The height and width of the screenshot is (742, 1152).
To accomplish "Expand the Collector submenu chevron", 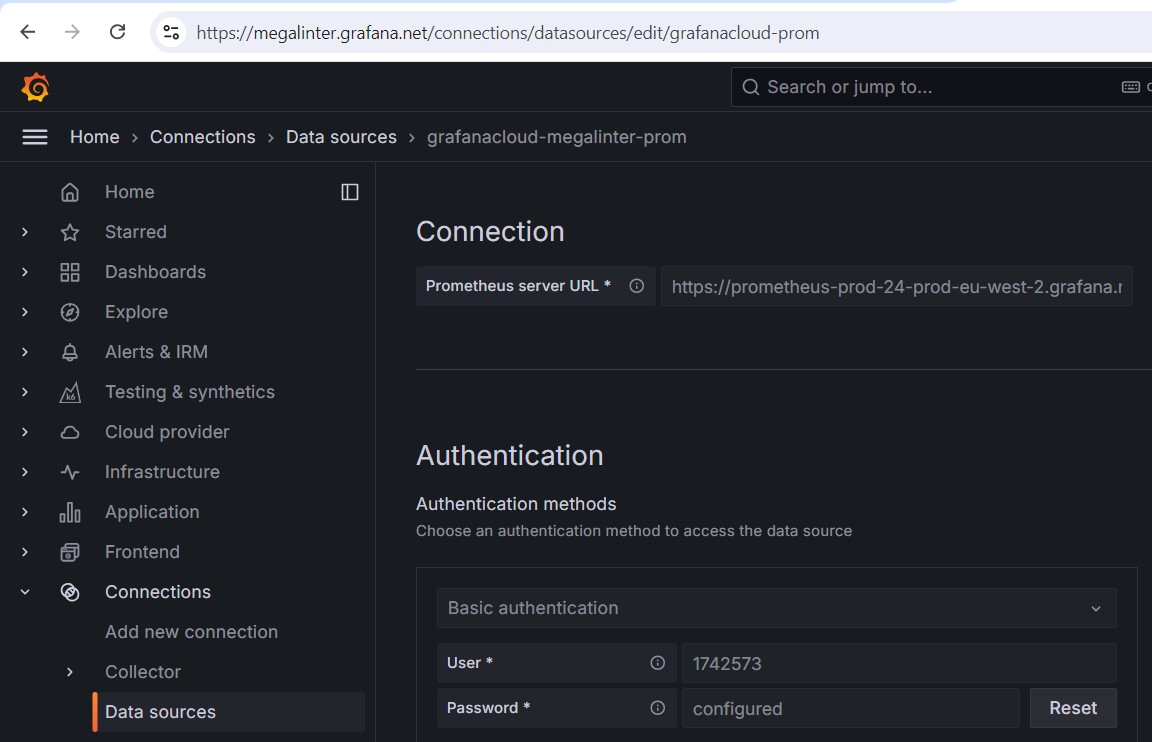I will pos(70,672).
